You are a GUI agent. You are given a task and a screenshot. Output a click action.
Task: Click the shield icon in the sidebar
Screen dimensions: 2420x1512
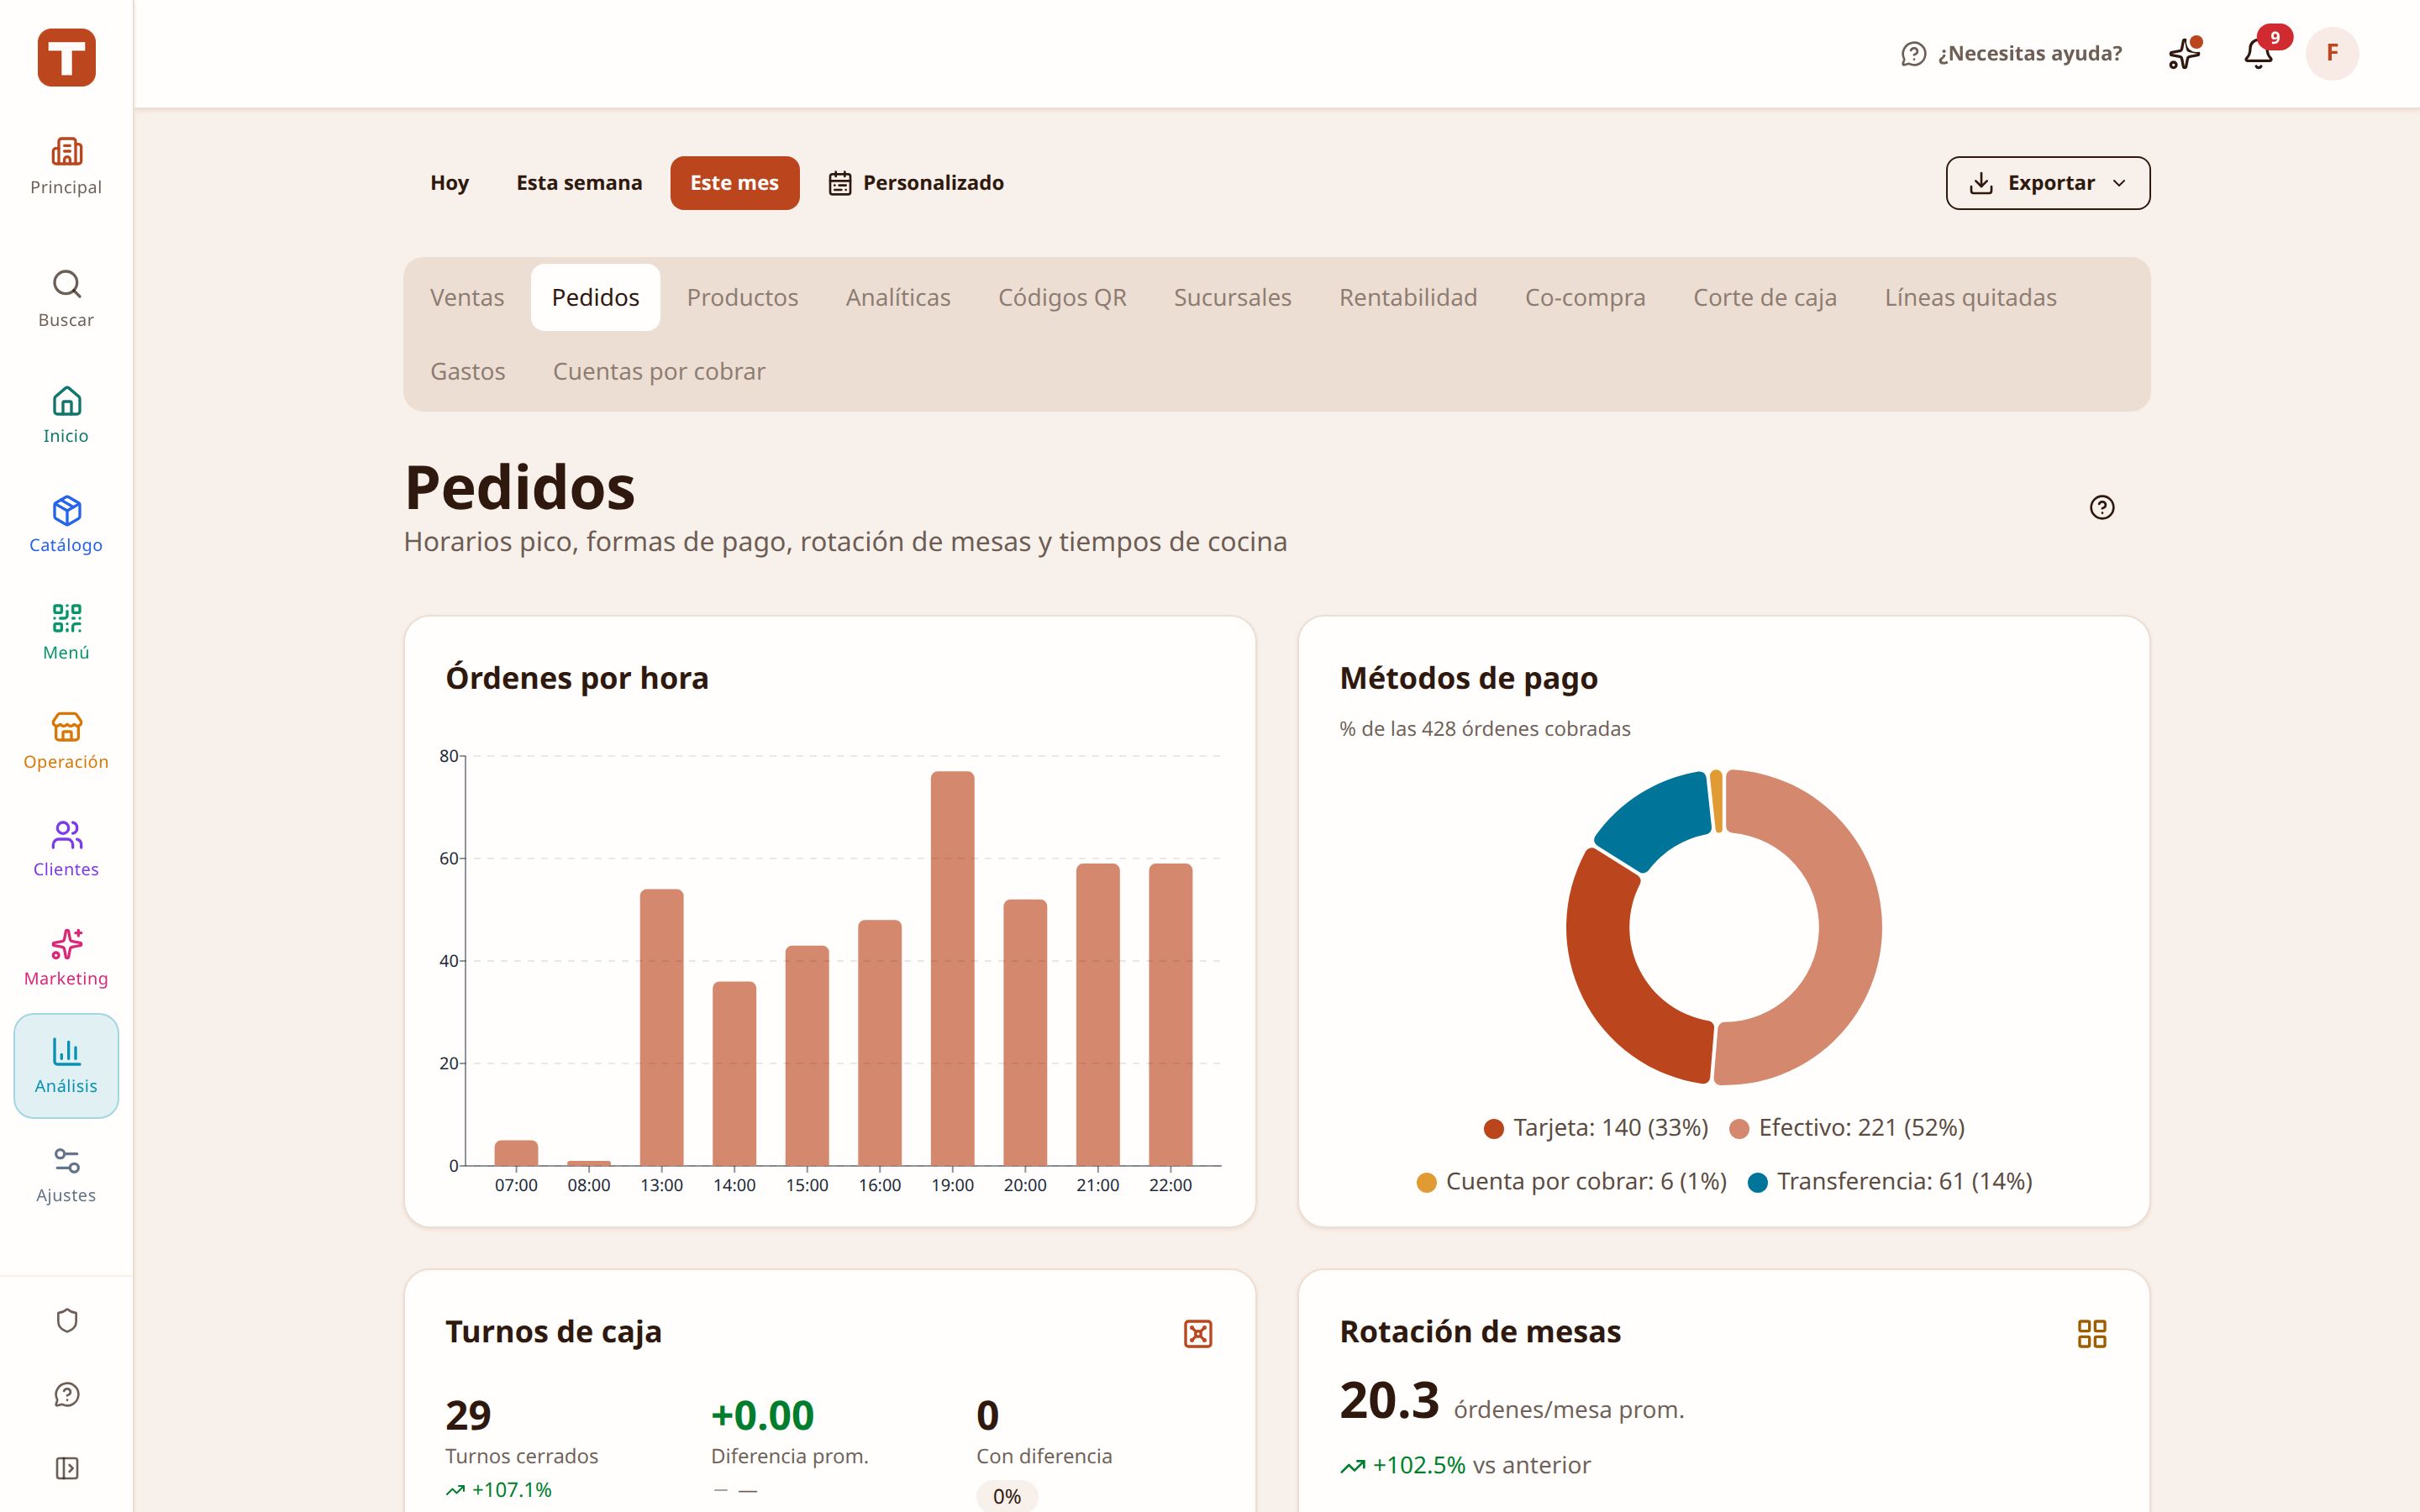(67, 1321)
